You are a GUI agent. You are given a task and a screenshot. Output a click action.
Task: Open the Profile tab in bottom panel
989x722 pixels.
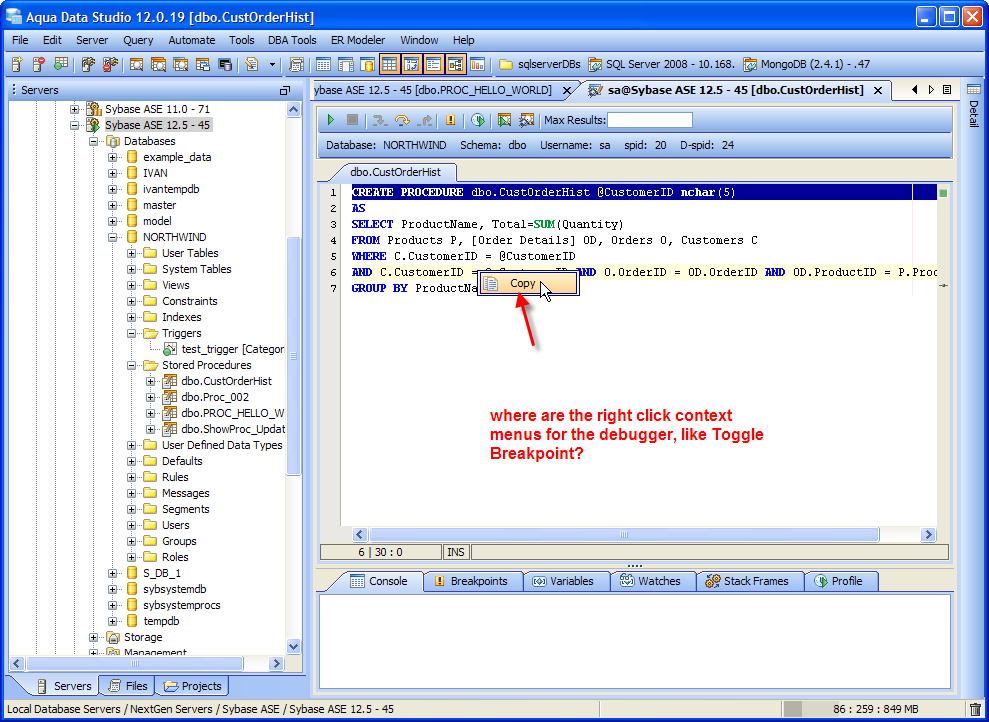[841, 581]
